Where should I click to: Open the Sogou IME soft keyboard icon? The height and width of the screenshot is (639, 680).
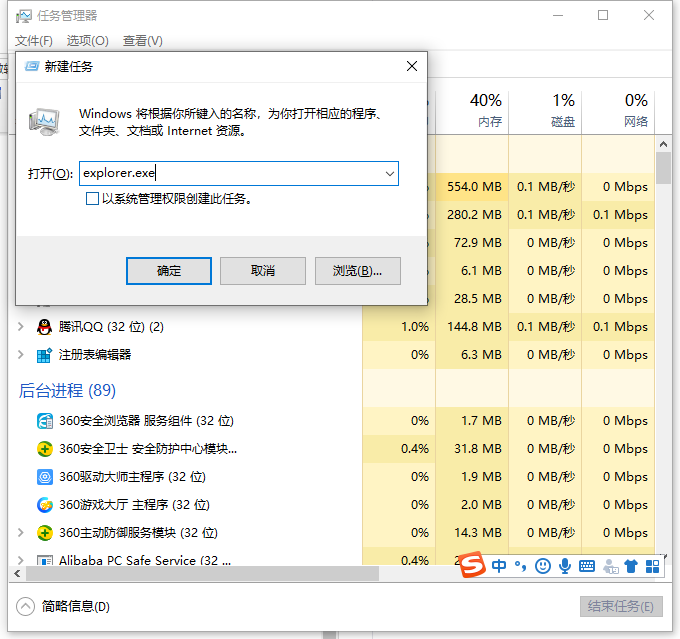[x=587, y=566]
